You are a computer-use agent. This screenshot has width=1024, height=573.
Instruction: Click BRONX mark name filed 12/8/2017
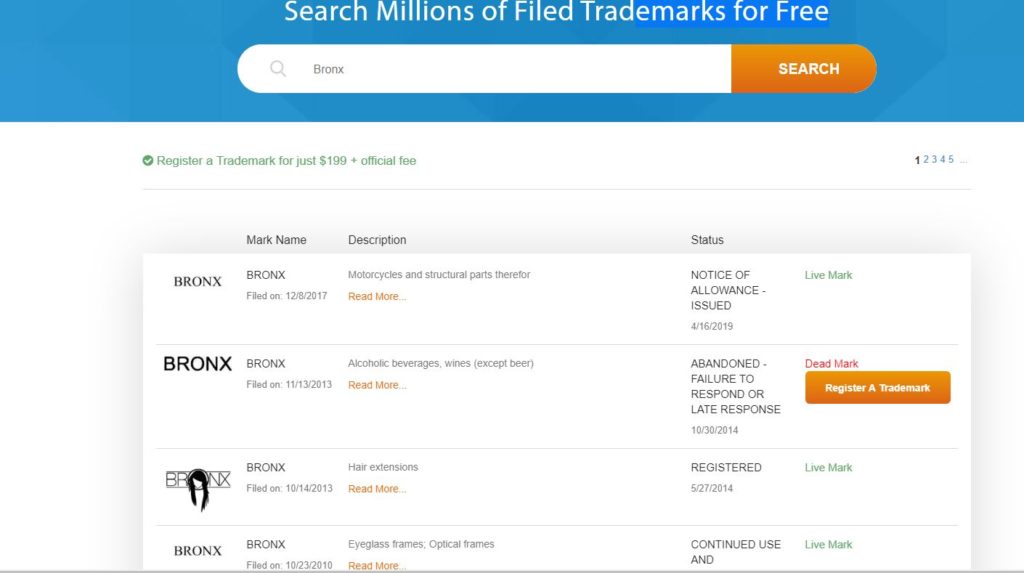click(266, 275)
